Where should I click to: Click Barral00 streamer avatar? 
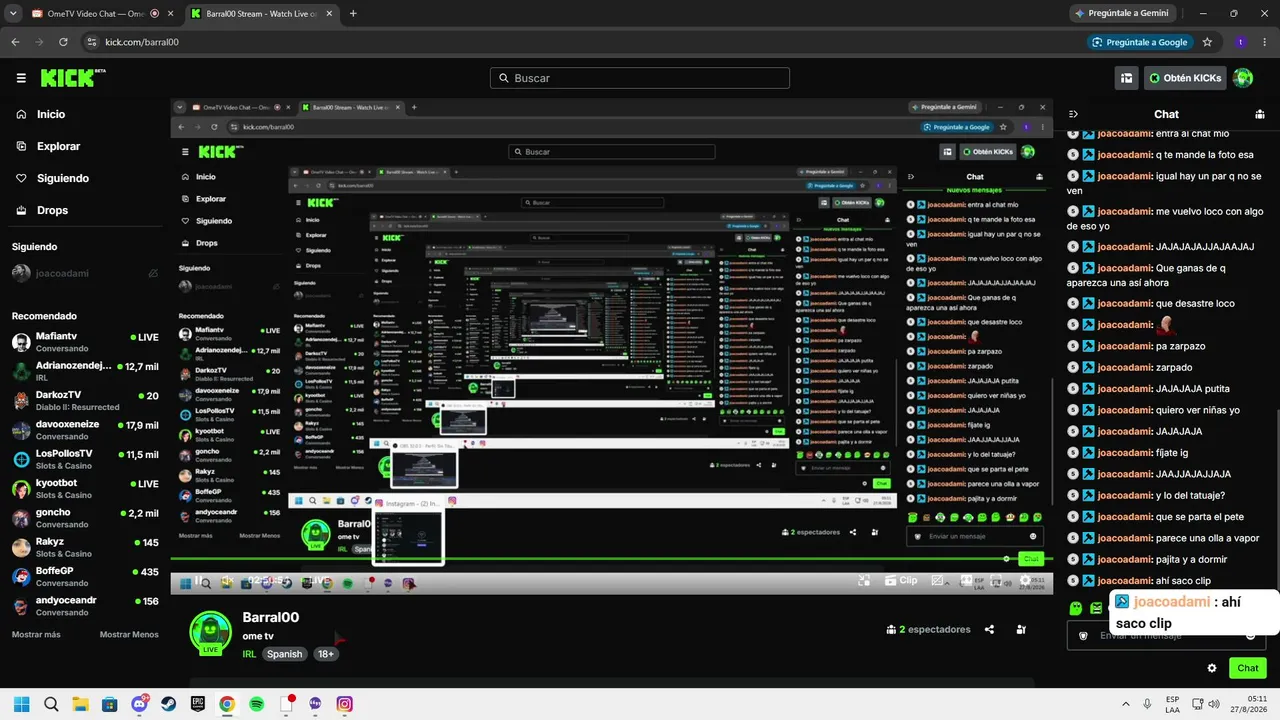(211, 632)
